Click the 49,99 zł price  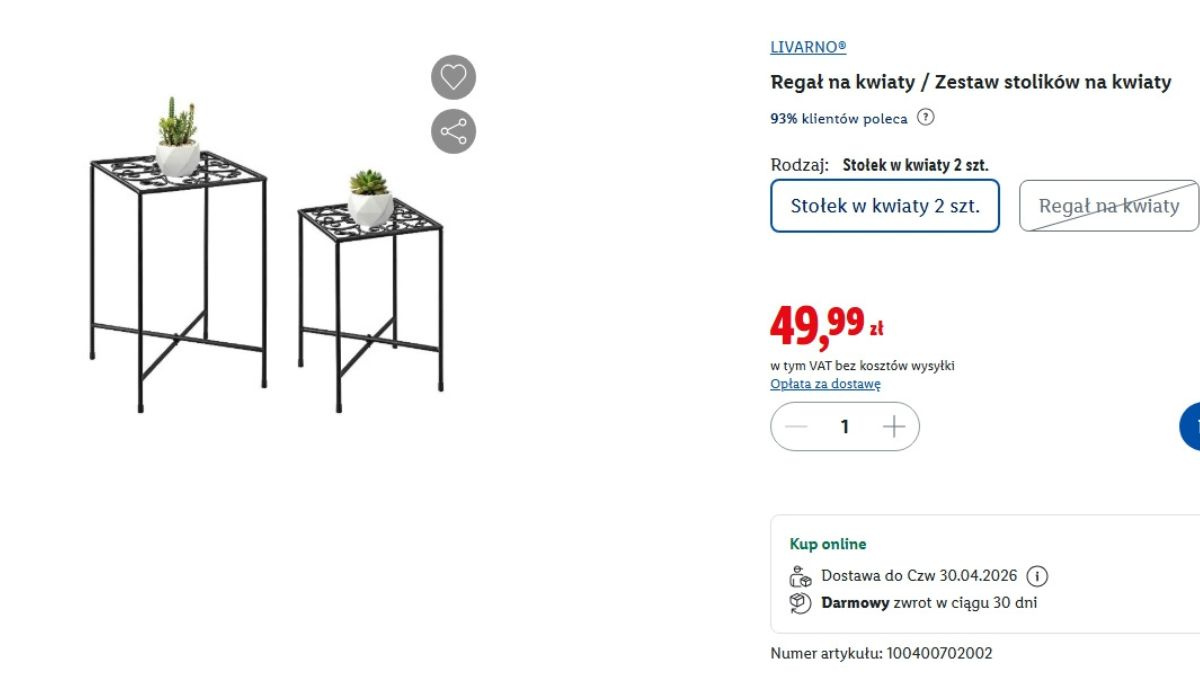(x=826, y=324)
